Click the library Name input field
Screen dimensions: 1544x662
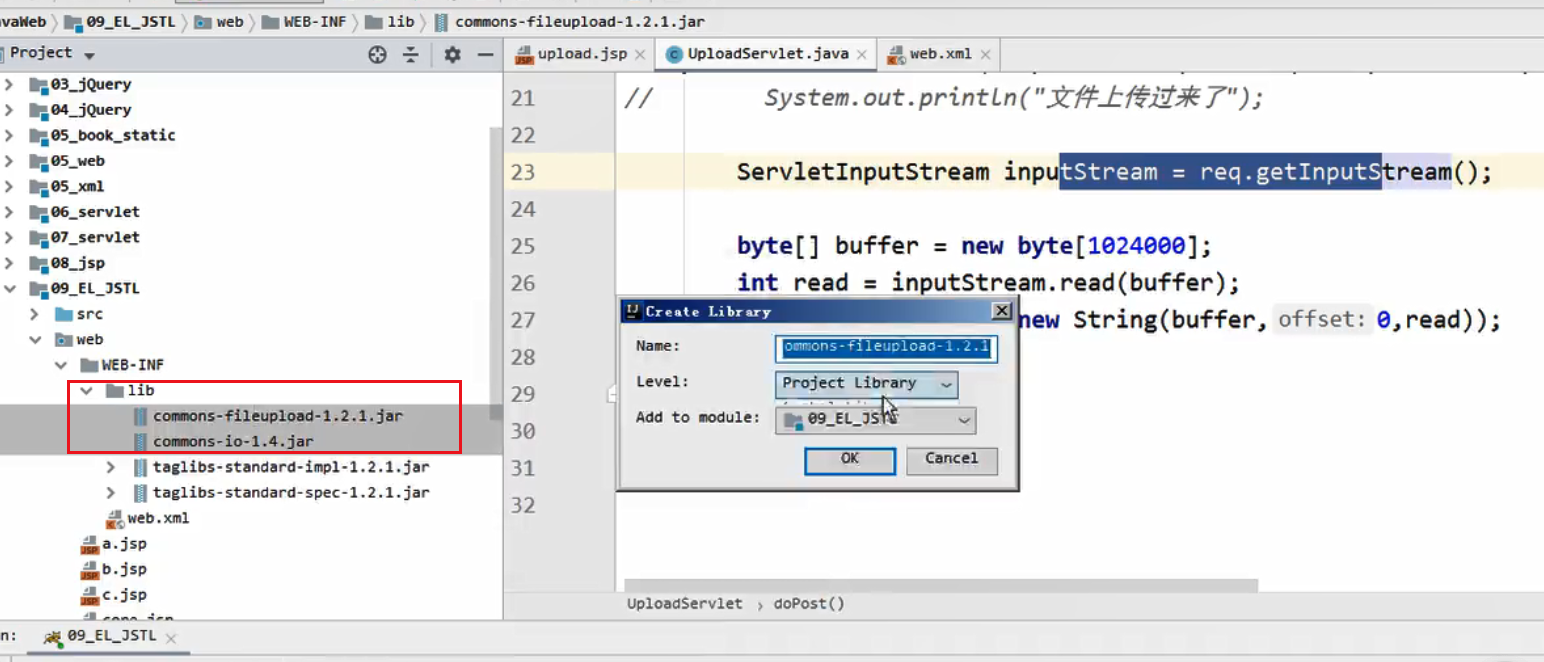point(886,347)
